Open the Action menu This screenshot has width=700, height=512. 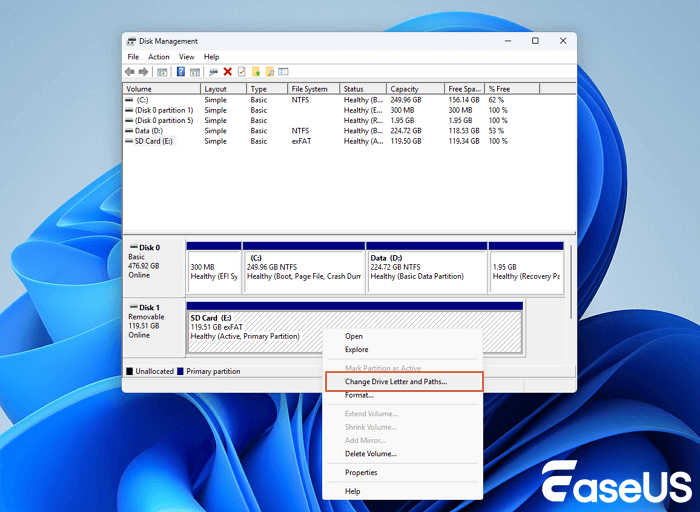point(159,57)
